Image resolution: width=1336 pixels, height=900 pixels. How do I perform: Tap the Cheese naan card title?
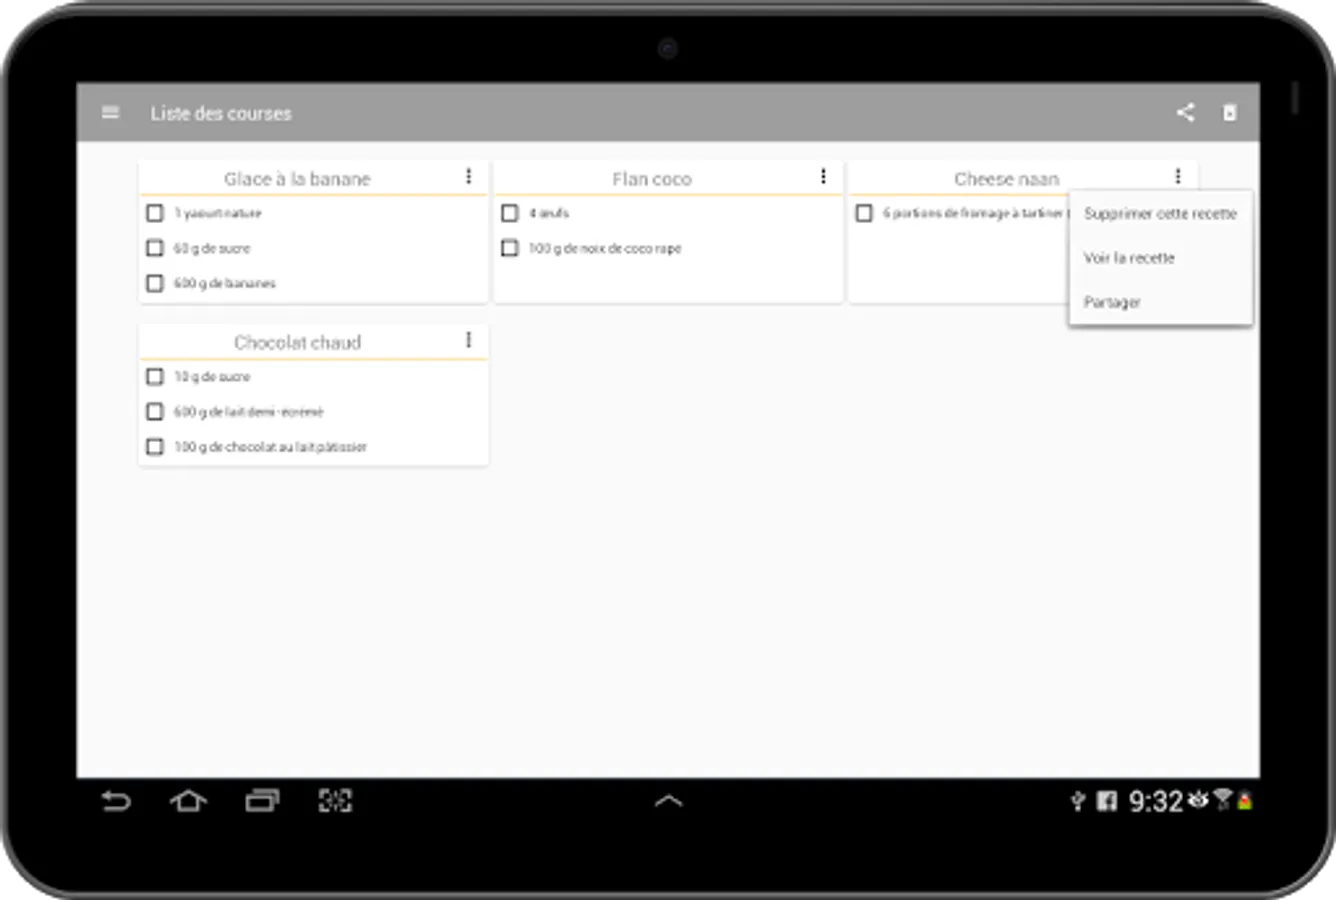(x=1006, y=179)
